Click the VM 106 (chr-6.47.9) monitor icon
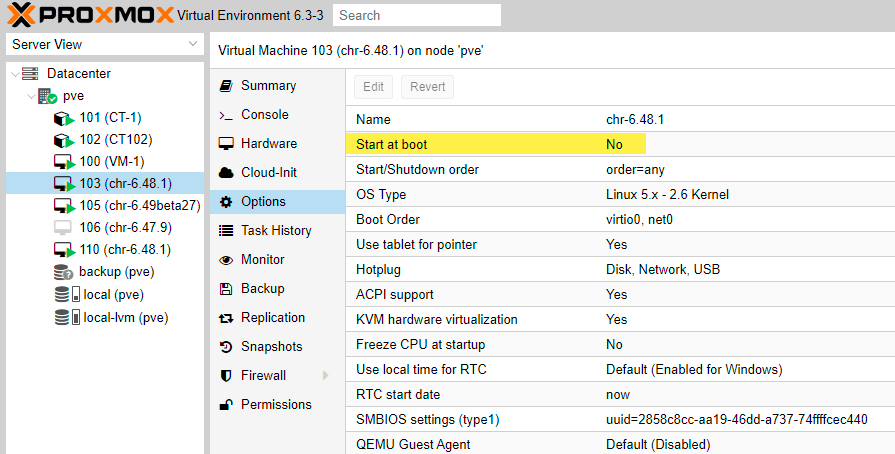The height and width of the screenshot is (454, 895). (x=64, y=228)
